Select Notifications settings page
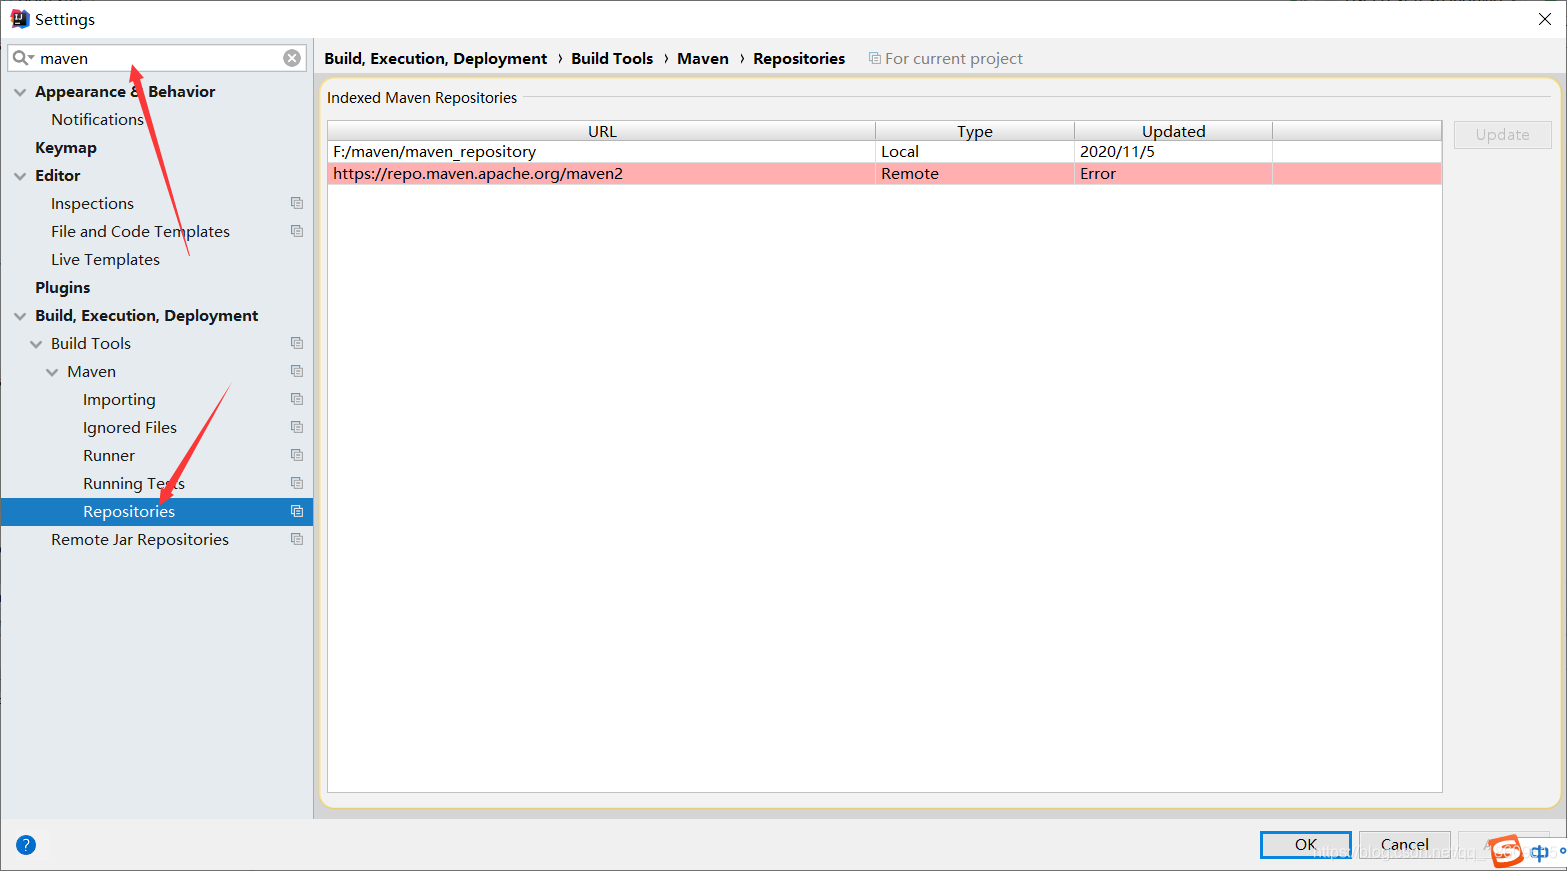The image size is (1567, 871). point(97,119)
